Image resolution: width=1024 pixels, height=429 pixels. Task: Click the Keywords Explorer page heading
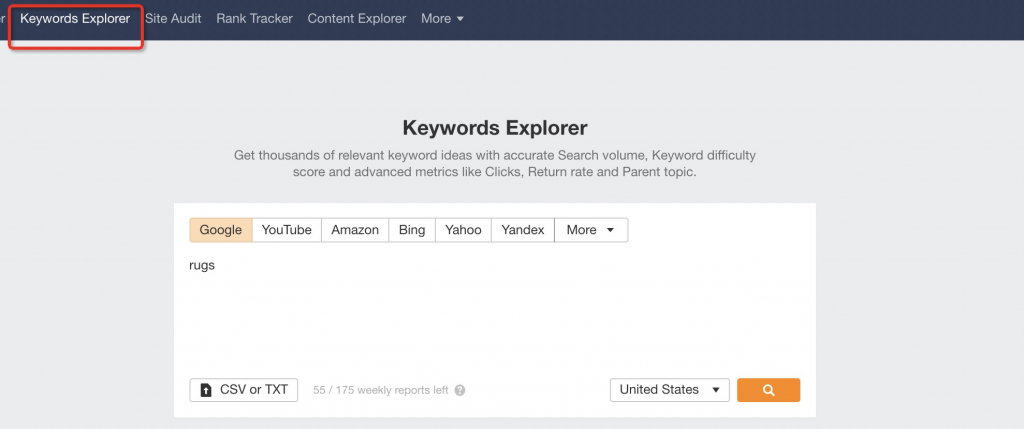494,127
